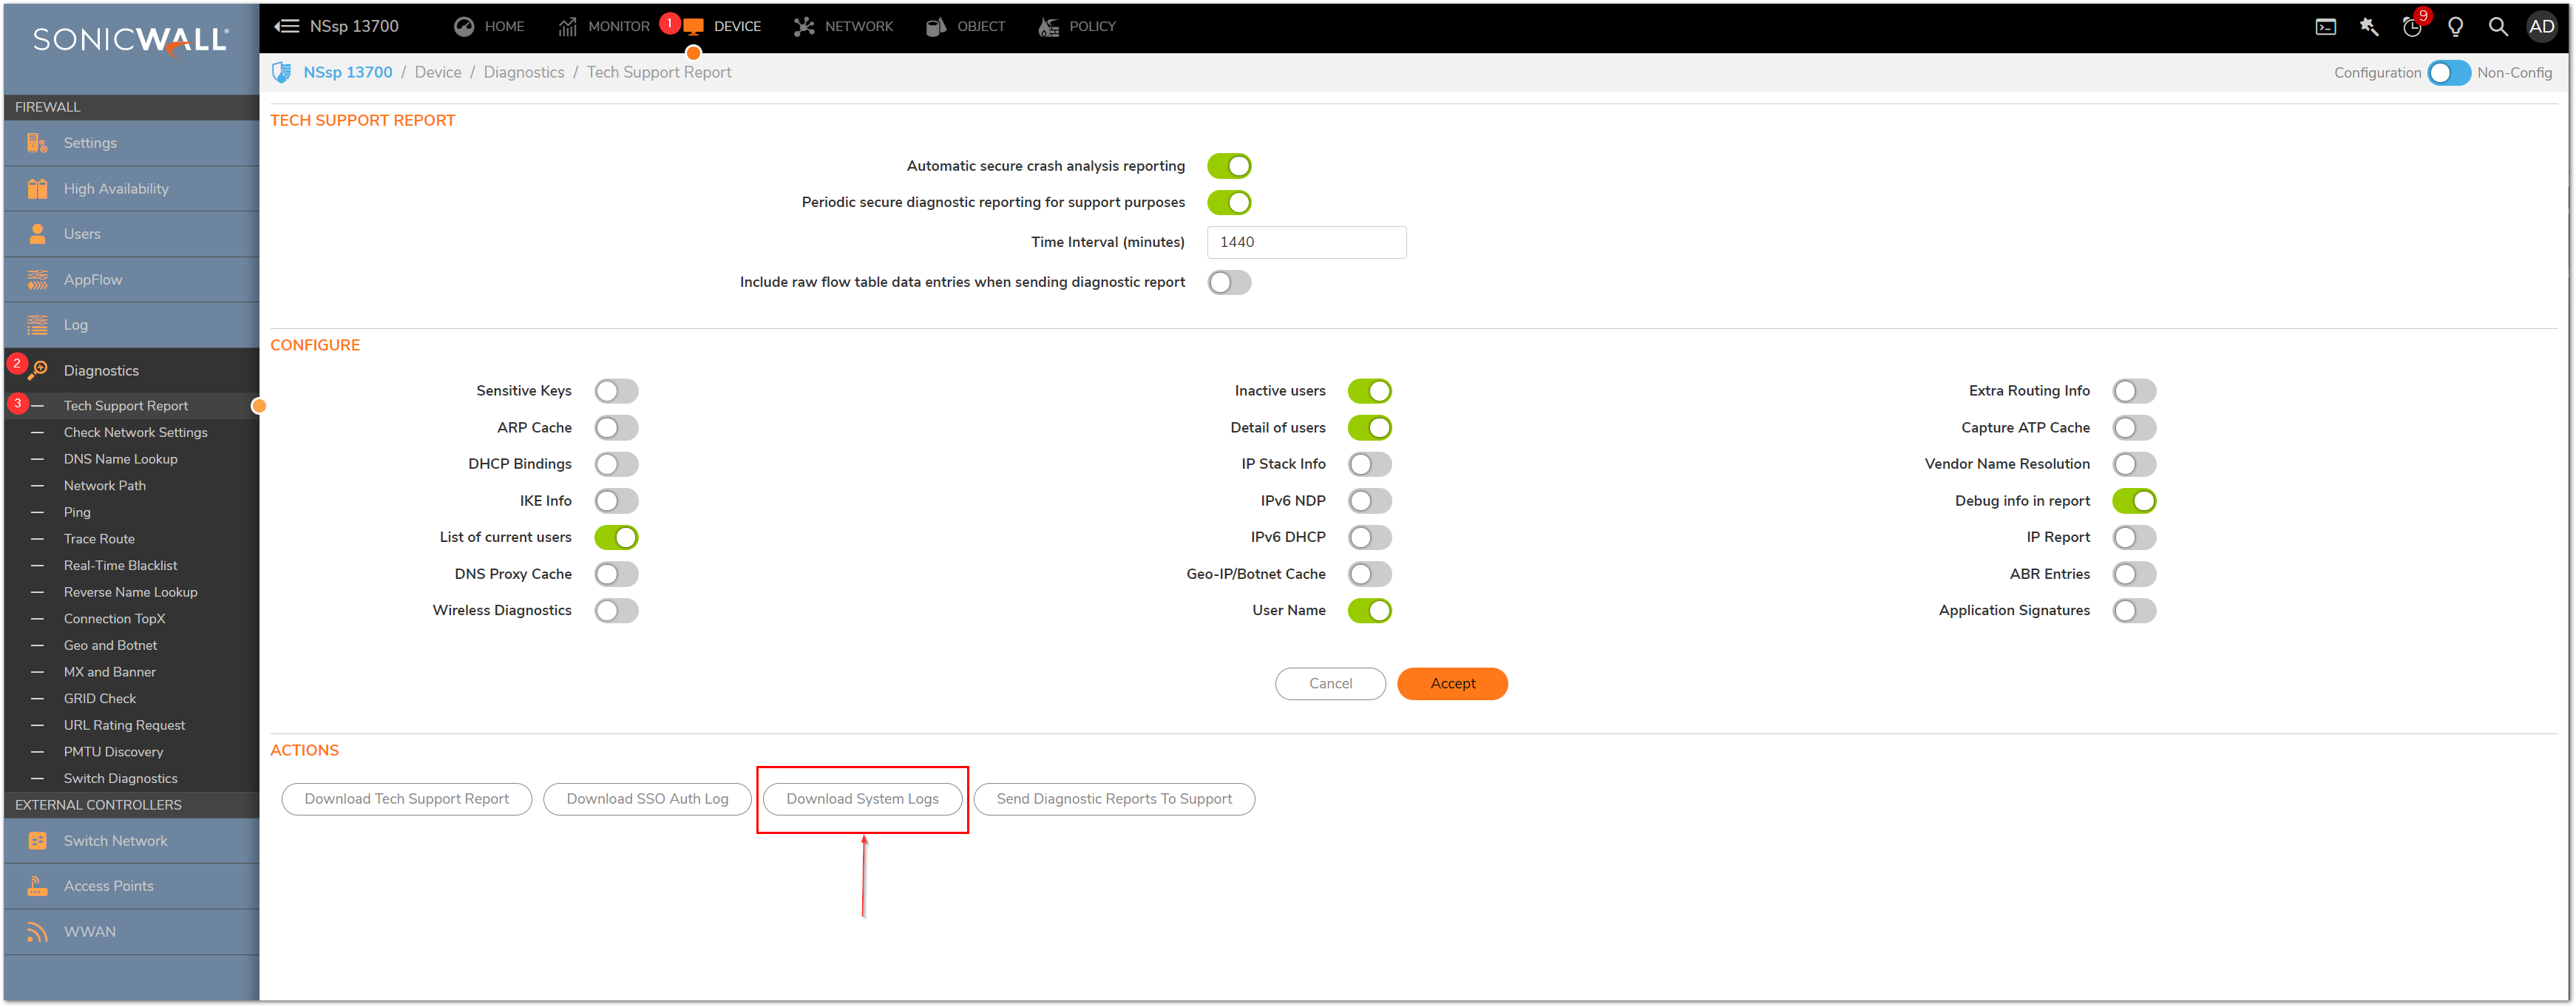Click the wizard pin icon in top bar
2576x1007 pixels.
2368,27
